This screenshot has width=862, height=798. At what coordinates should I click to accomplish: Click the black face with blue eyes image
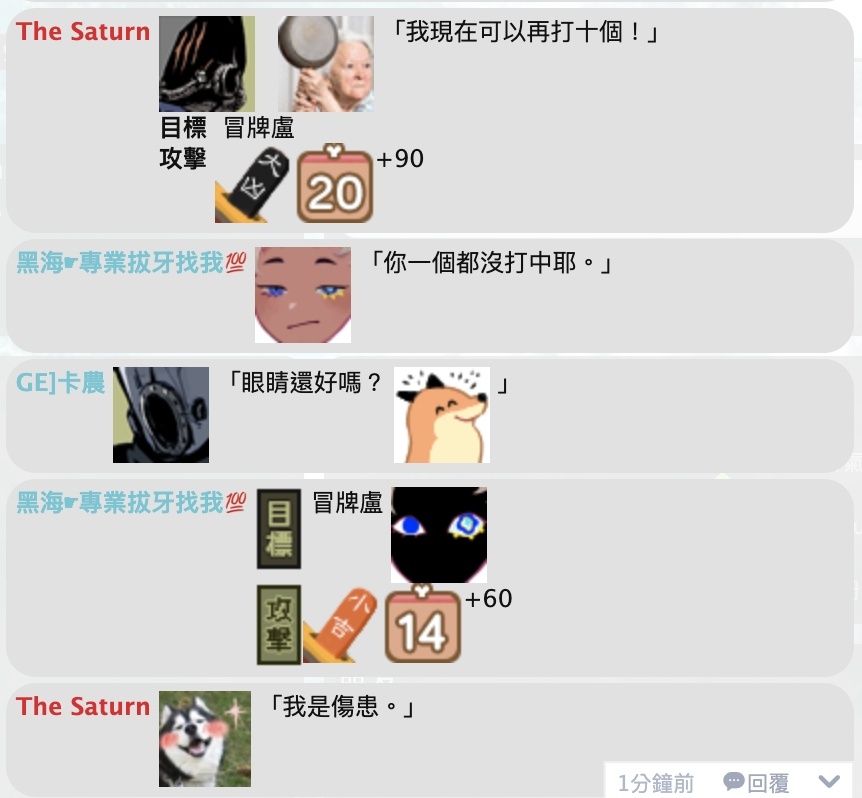coord(439,535)
